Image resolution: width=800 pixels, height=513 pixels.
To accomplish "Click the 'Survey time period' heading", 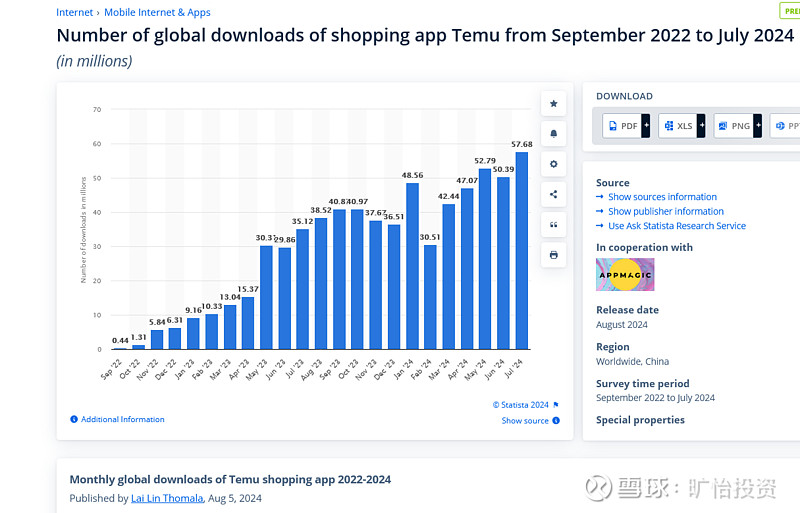I will pos(642,383).
